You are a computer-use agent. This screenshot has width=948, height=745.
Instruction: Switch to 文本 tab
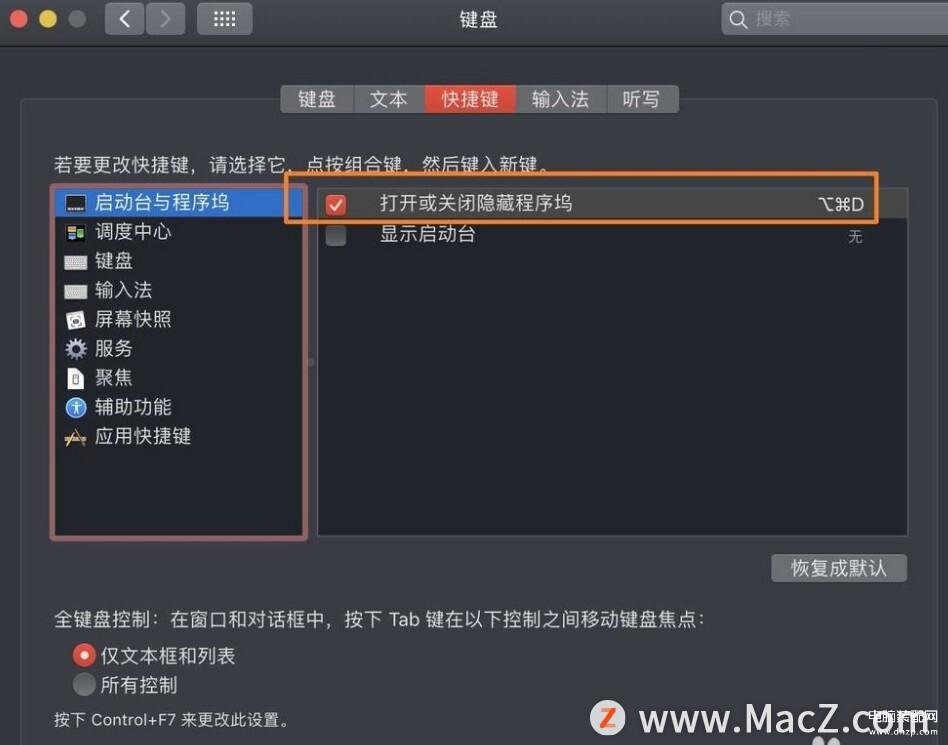click(389, 99)
